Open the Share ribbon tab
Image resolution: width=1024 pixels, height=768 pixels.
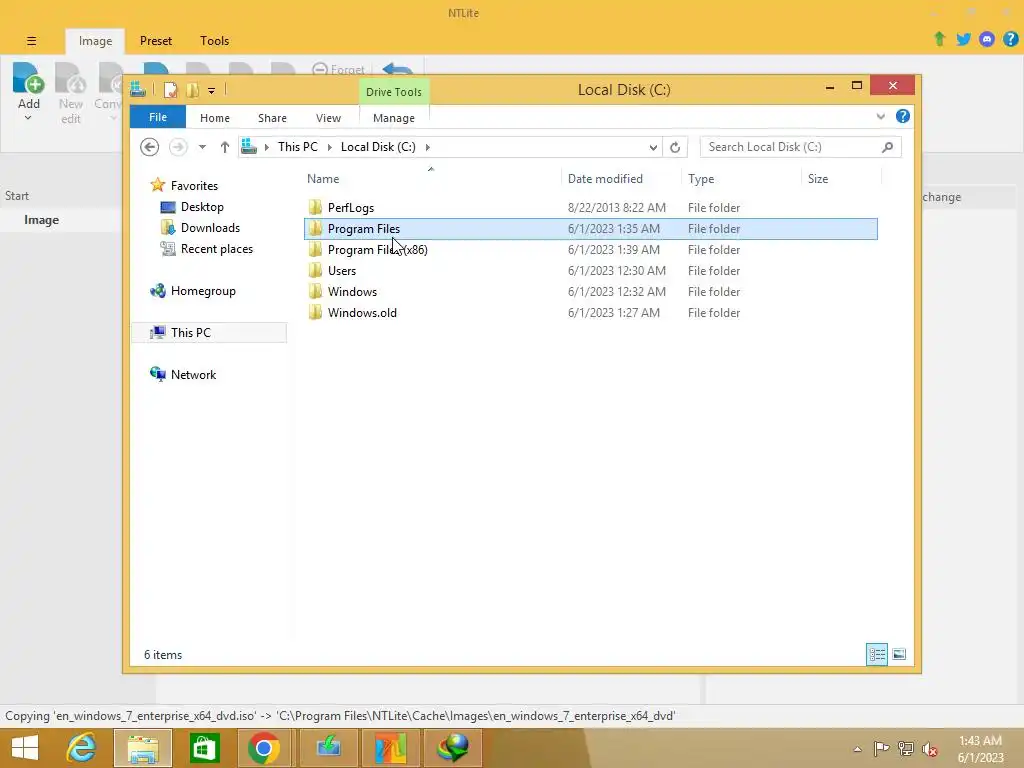click(x=272, y=118)
